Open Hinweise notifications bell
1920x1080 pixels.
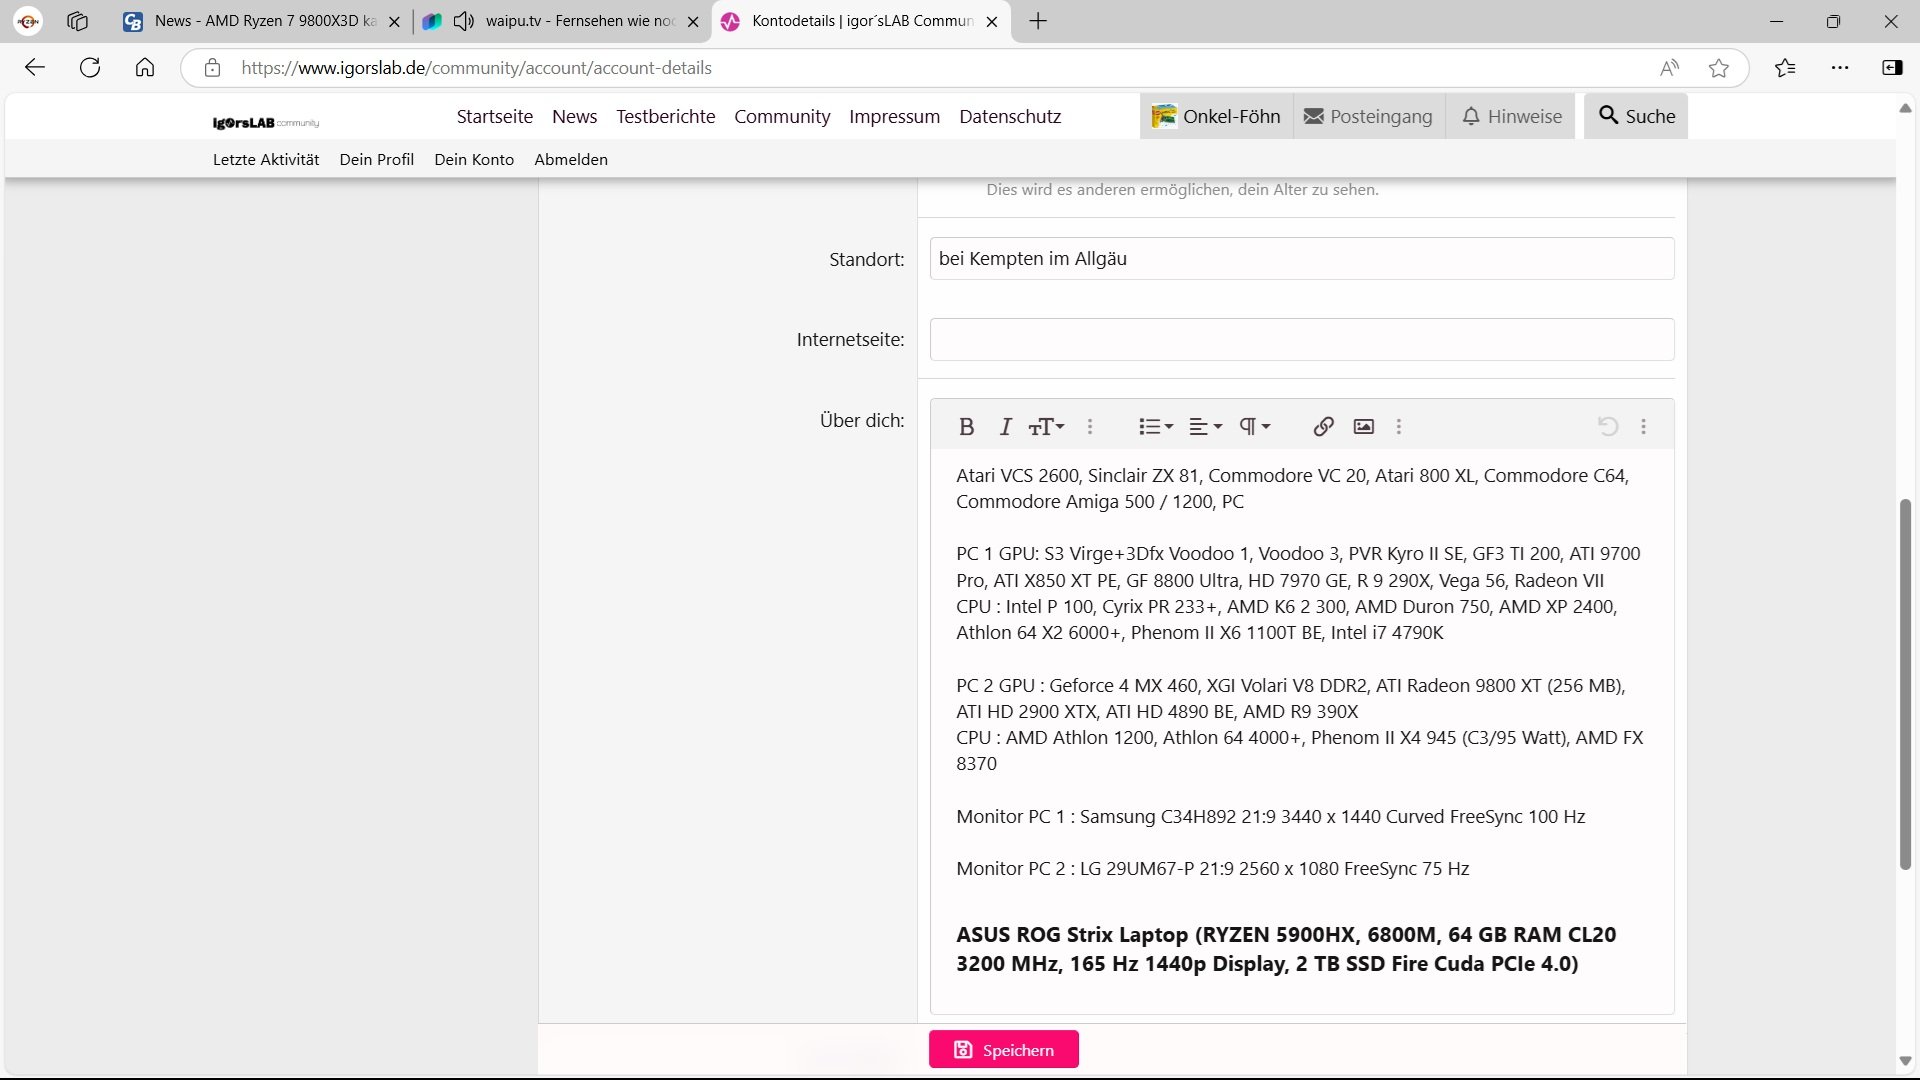coord(1512,116)
